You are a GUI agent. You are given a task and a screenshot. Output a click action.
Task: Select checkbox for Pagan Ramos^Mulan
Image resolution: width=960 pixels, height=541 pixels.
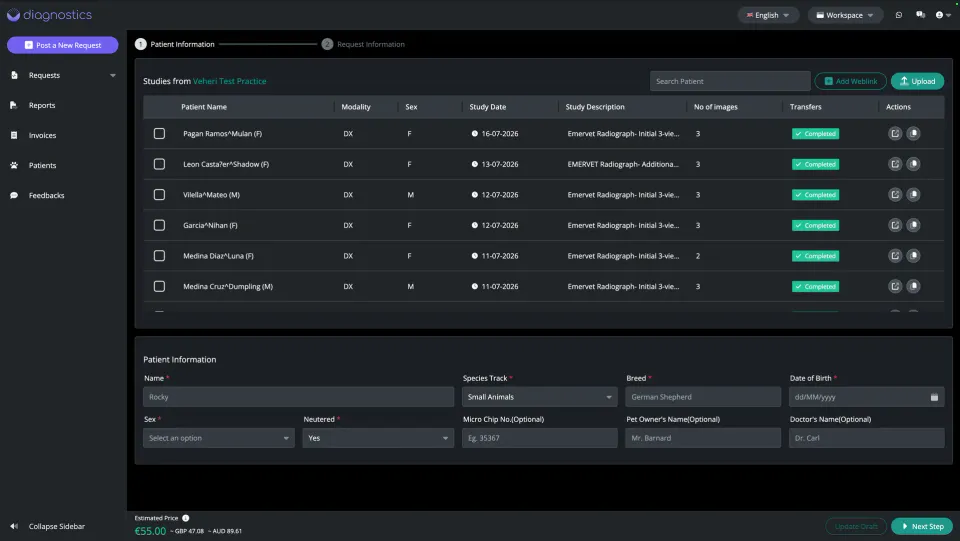(x=159, y=133)
